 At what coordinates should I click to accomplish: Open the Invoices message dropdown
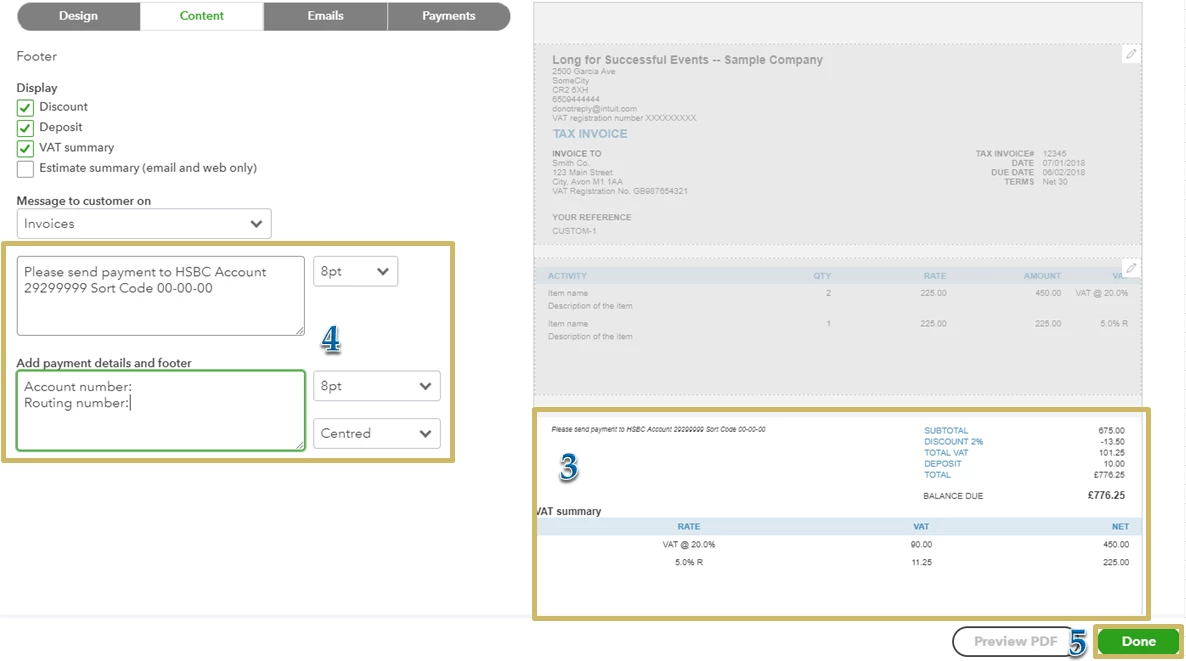144,224
